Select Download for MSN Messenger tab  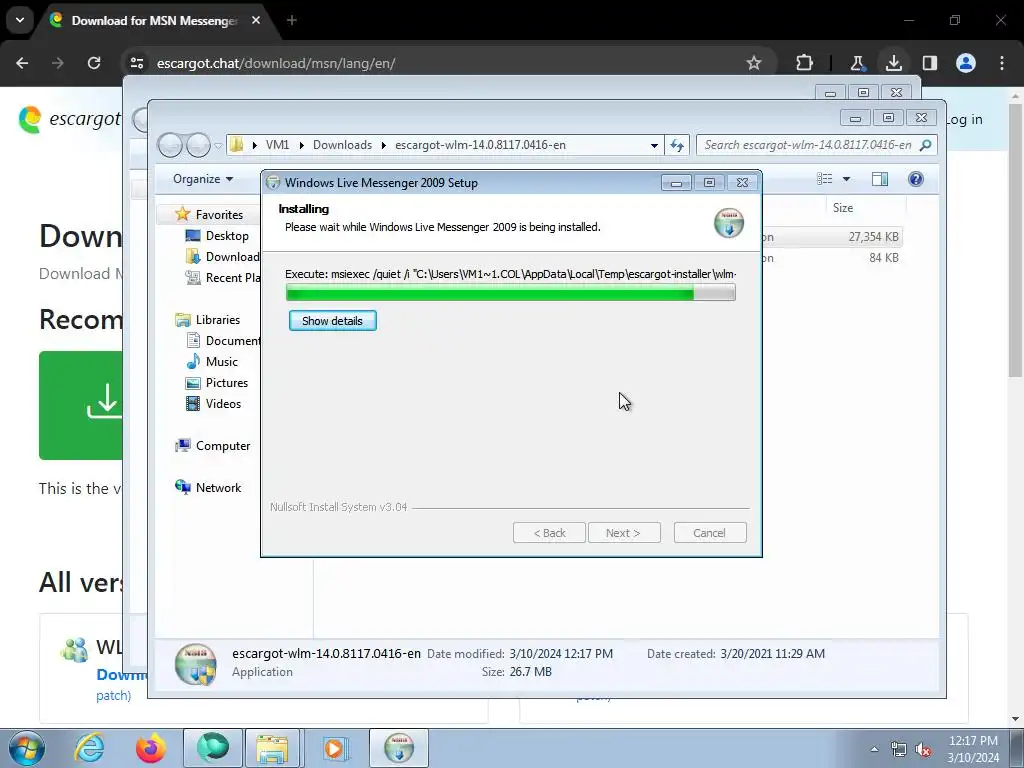[x=153, y=21]
